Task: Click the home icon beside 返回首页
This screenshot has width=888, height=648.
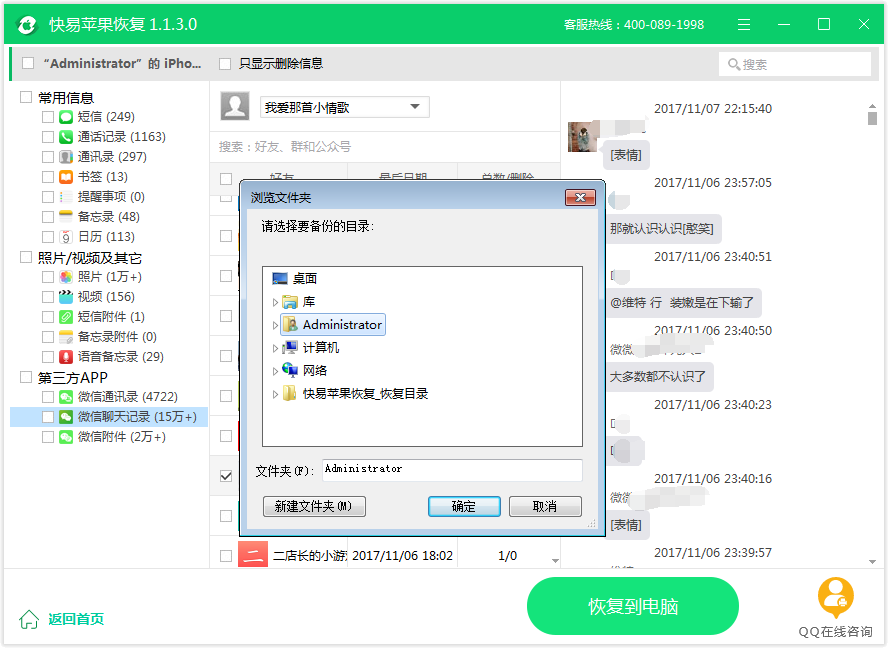Action: pos(29,619)
